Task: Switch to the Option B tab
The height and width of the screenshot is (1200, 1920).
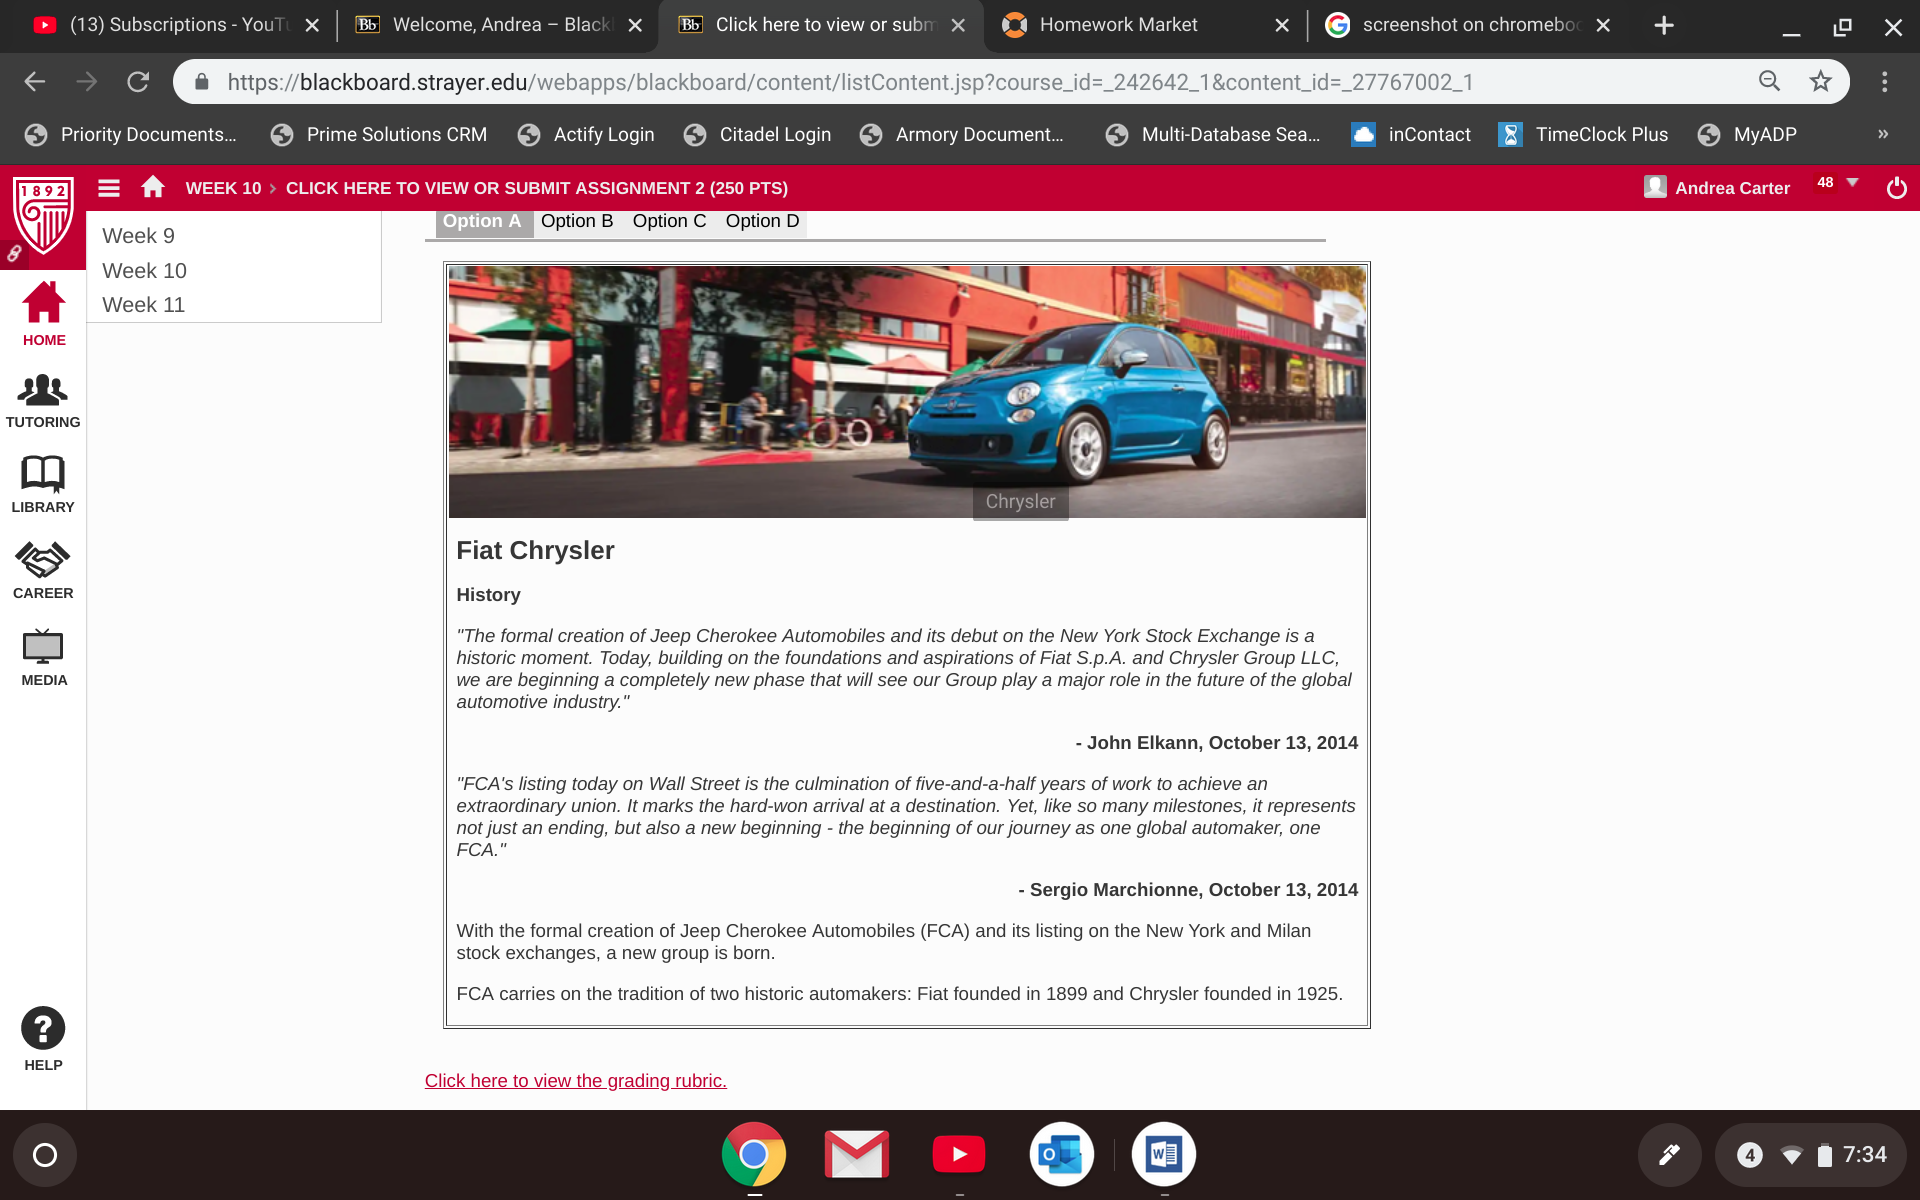Action: pyautogui.click(x=577, y=221)
